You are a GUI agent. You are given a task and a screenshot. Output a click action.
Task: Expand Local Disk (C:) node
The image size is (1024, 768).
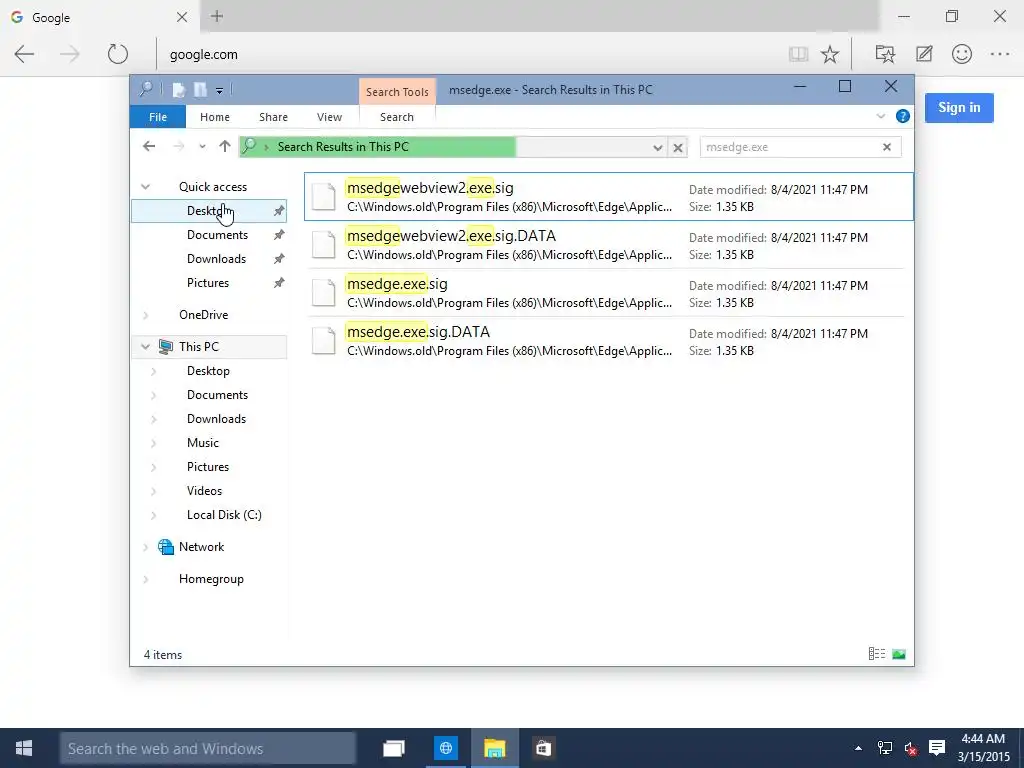153,515
